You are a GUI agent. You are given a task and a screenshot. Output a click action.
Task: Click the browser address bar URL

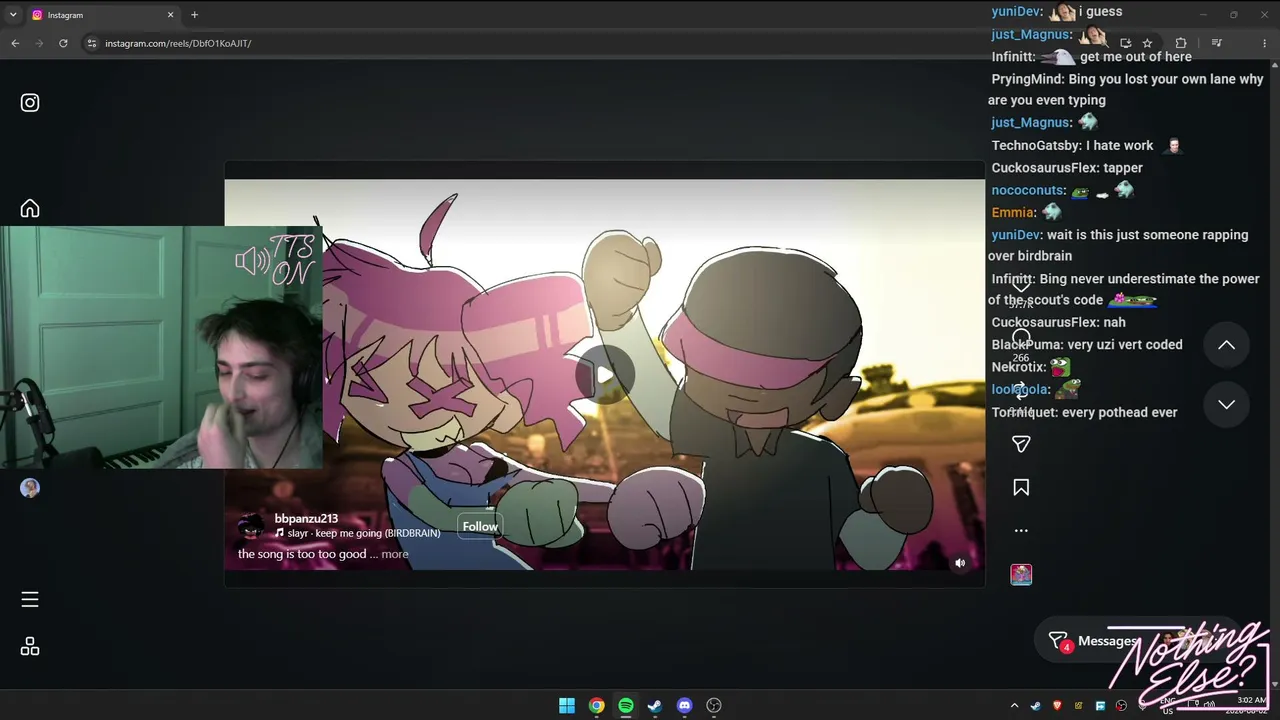click(178, 44)
